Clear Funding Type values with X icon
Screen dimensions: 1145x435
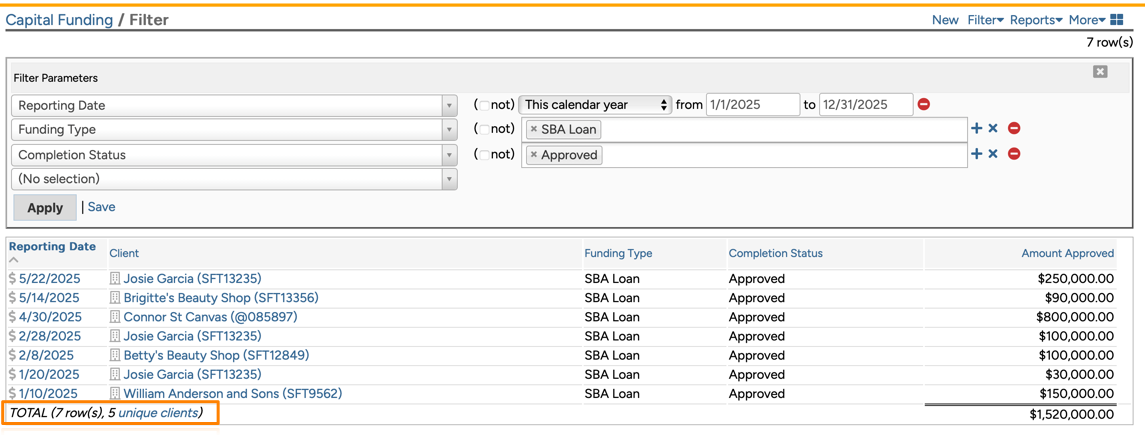point(993,128)
